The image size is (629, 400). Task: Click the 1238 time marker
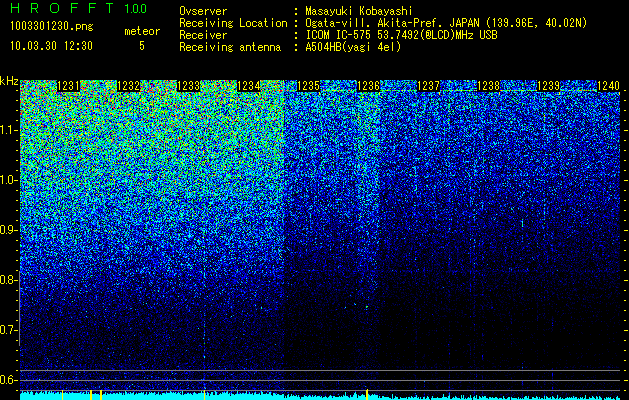coord(488,86)
